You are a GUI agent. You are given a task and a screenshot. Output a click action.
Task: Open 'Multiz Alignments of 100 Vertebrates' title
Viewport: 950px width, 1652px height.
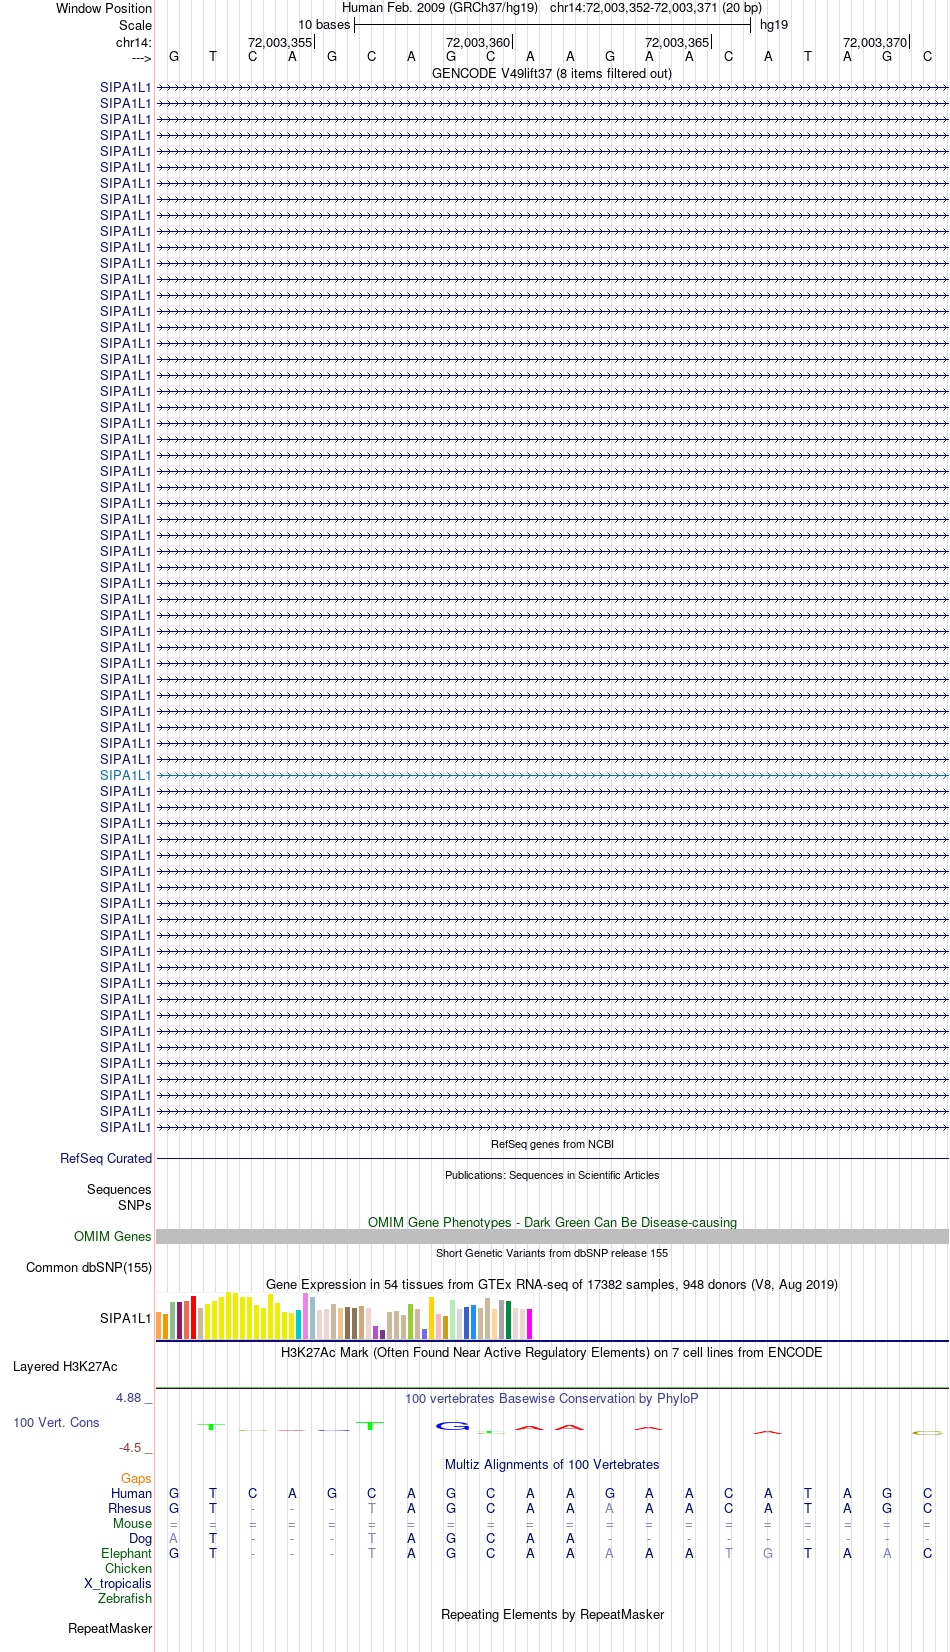[x=552, y=1464]
